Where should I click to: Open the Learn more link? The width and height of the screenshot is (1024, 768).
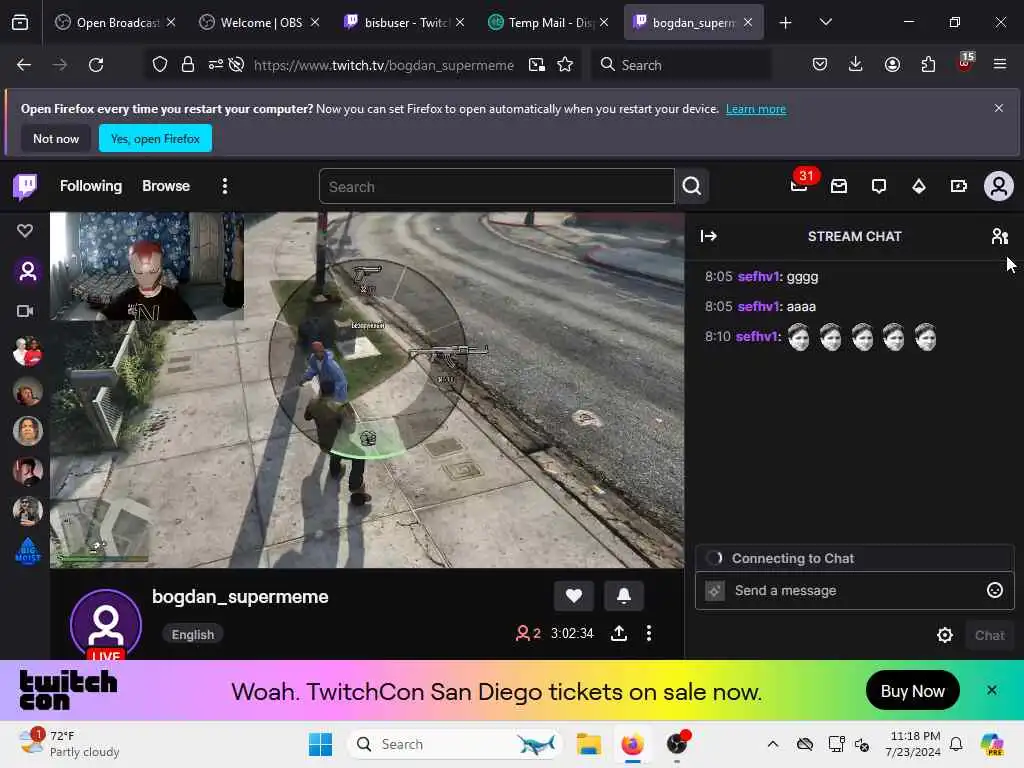[756, 109]
